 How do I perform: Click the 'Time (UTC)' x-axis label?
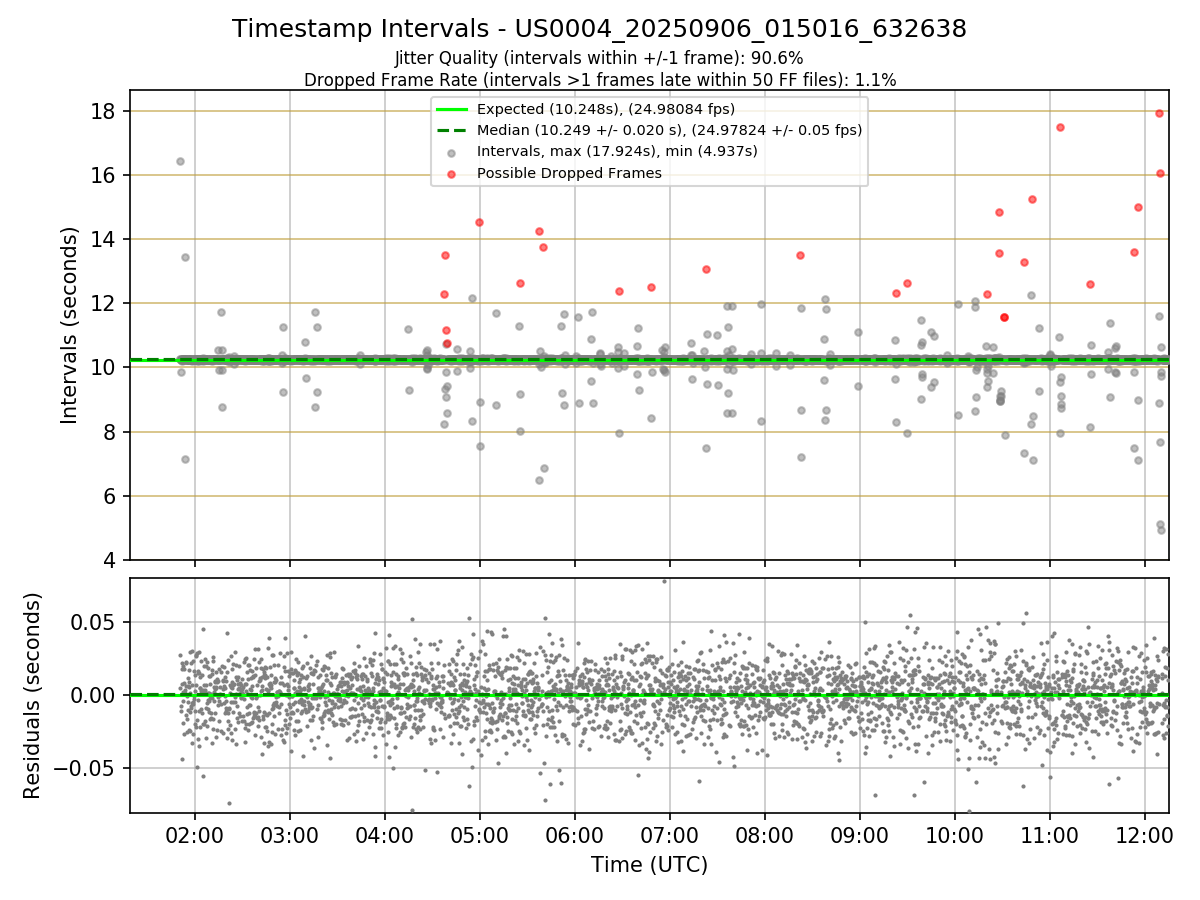click(649, 865)
